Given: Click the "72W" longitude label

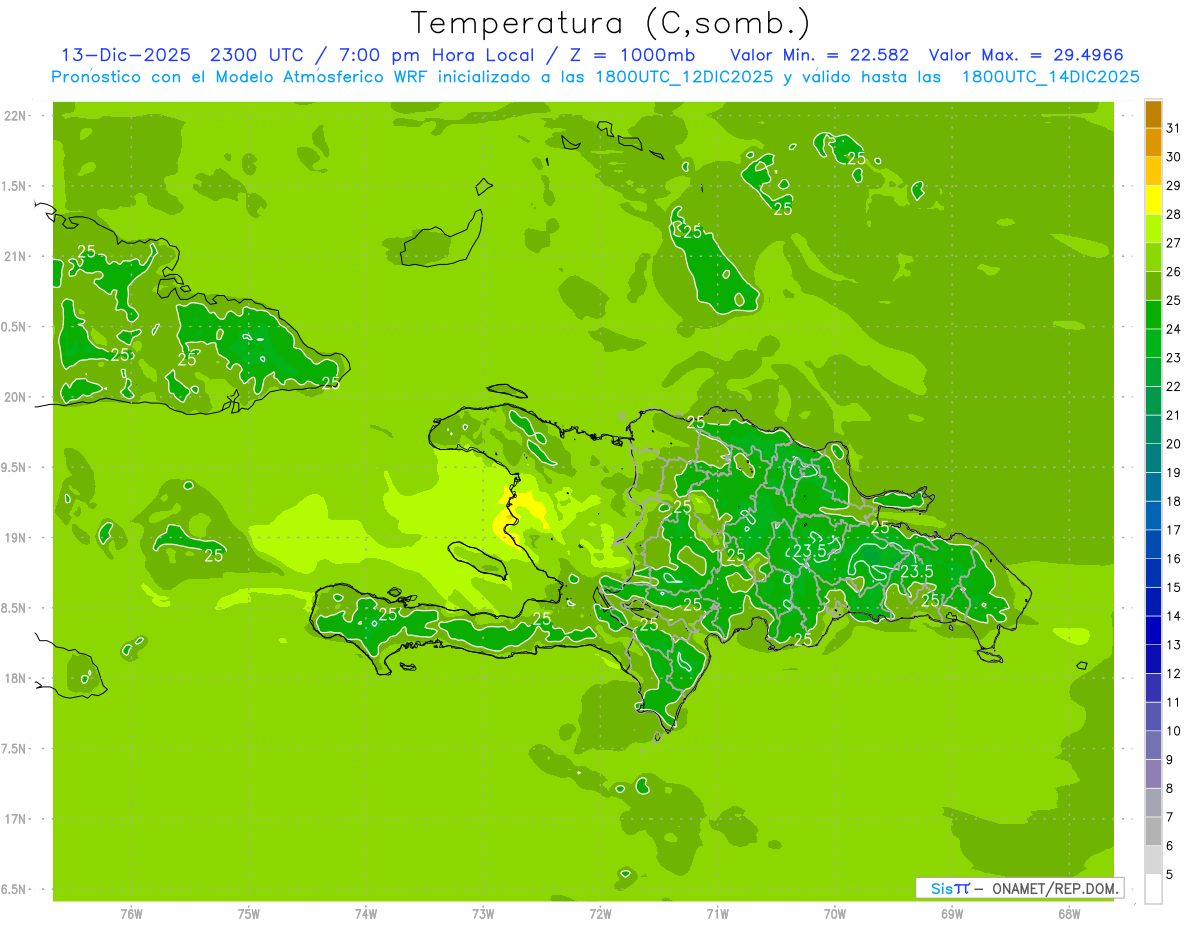Looking at the screenshot, I should [x=600, y=914].
